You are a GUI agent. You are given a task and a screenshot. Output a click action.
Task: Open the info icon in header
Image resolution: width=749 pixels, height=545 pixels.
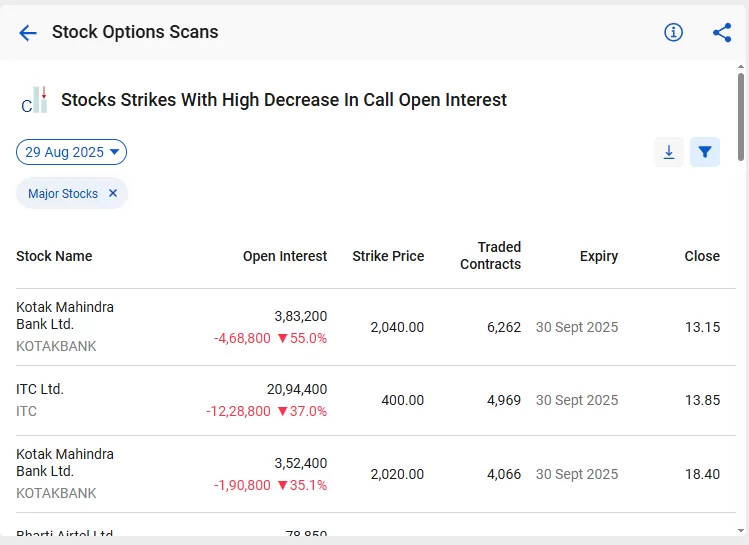coord(674,32)
